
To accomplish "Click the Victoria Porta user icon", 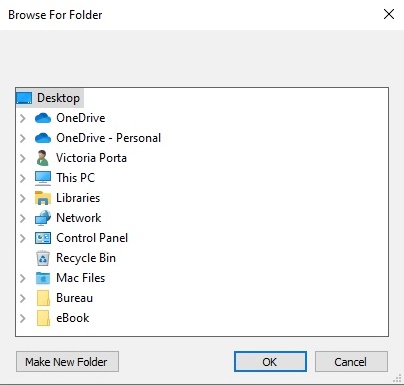I will tap(42, 158).
